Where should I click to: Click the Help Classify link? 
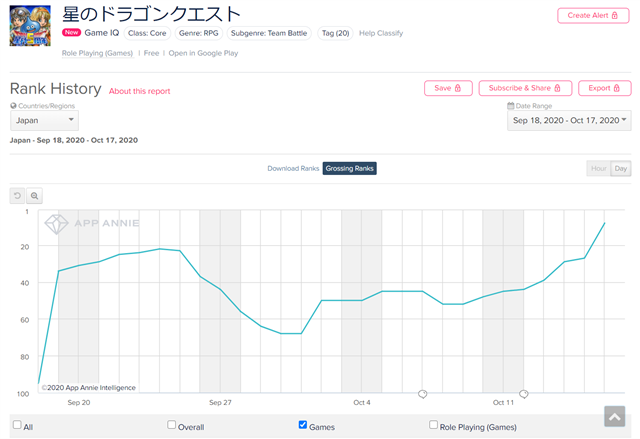[x=381, y=33]
